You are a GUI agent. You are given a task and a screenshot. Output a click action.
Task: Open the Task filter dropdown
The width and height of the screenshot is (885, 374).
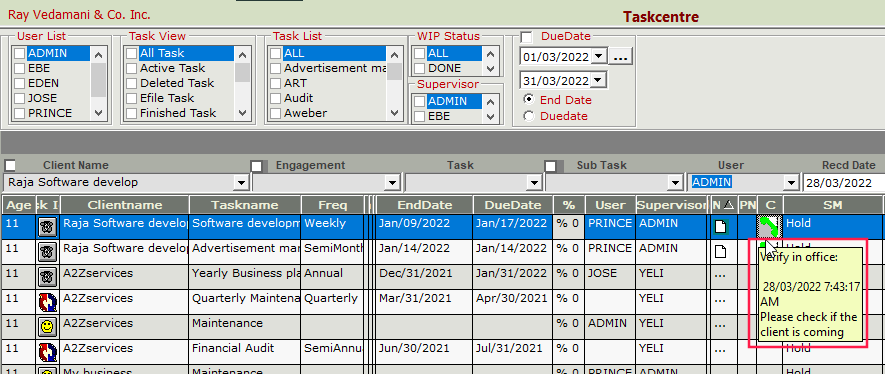(533, 183)
